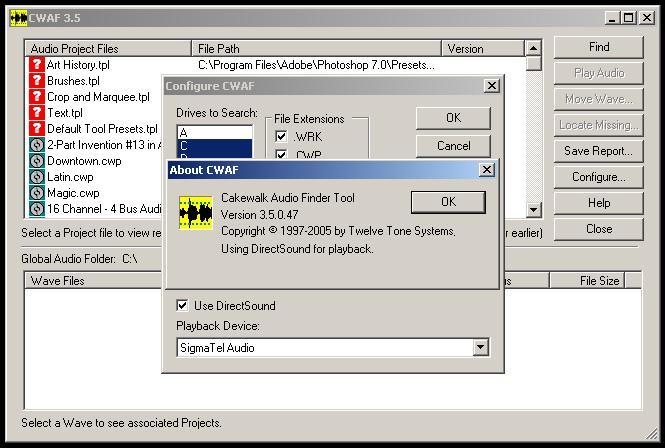The width and height of the screenshot is (665, 448).
Task: Click OK in the Configure CWAF dialog
Action: [x=453, y=118]
